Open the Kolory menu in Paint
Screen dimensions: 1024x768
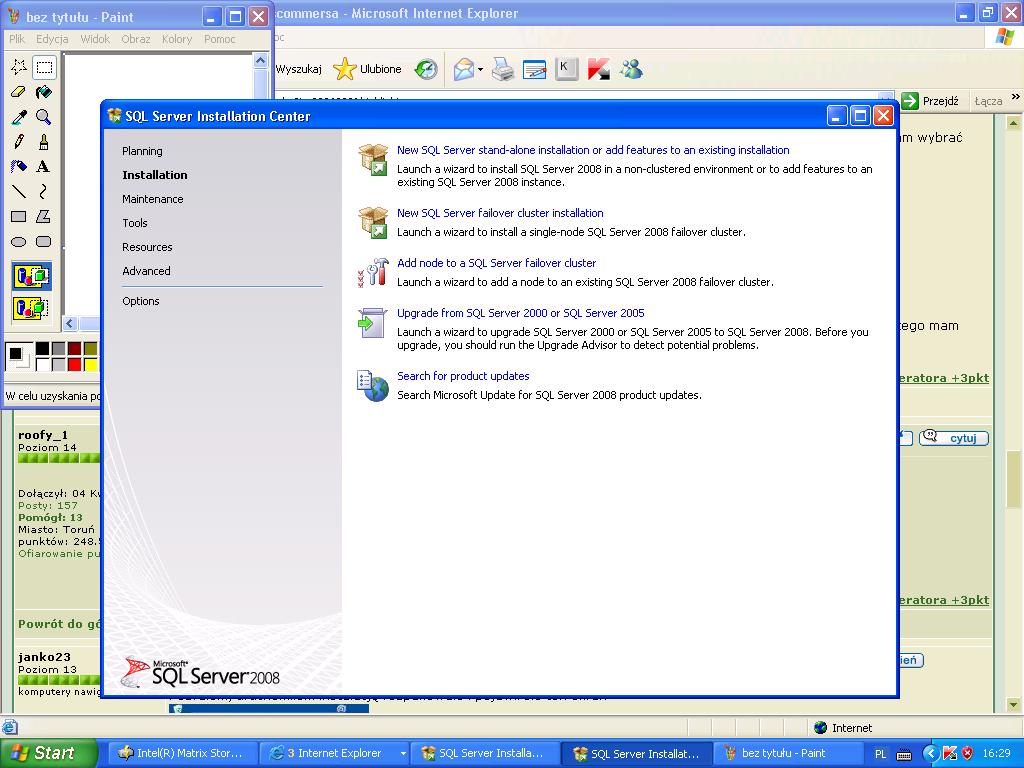tap(177, 39)
